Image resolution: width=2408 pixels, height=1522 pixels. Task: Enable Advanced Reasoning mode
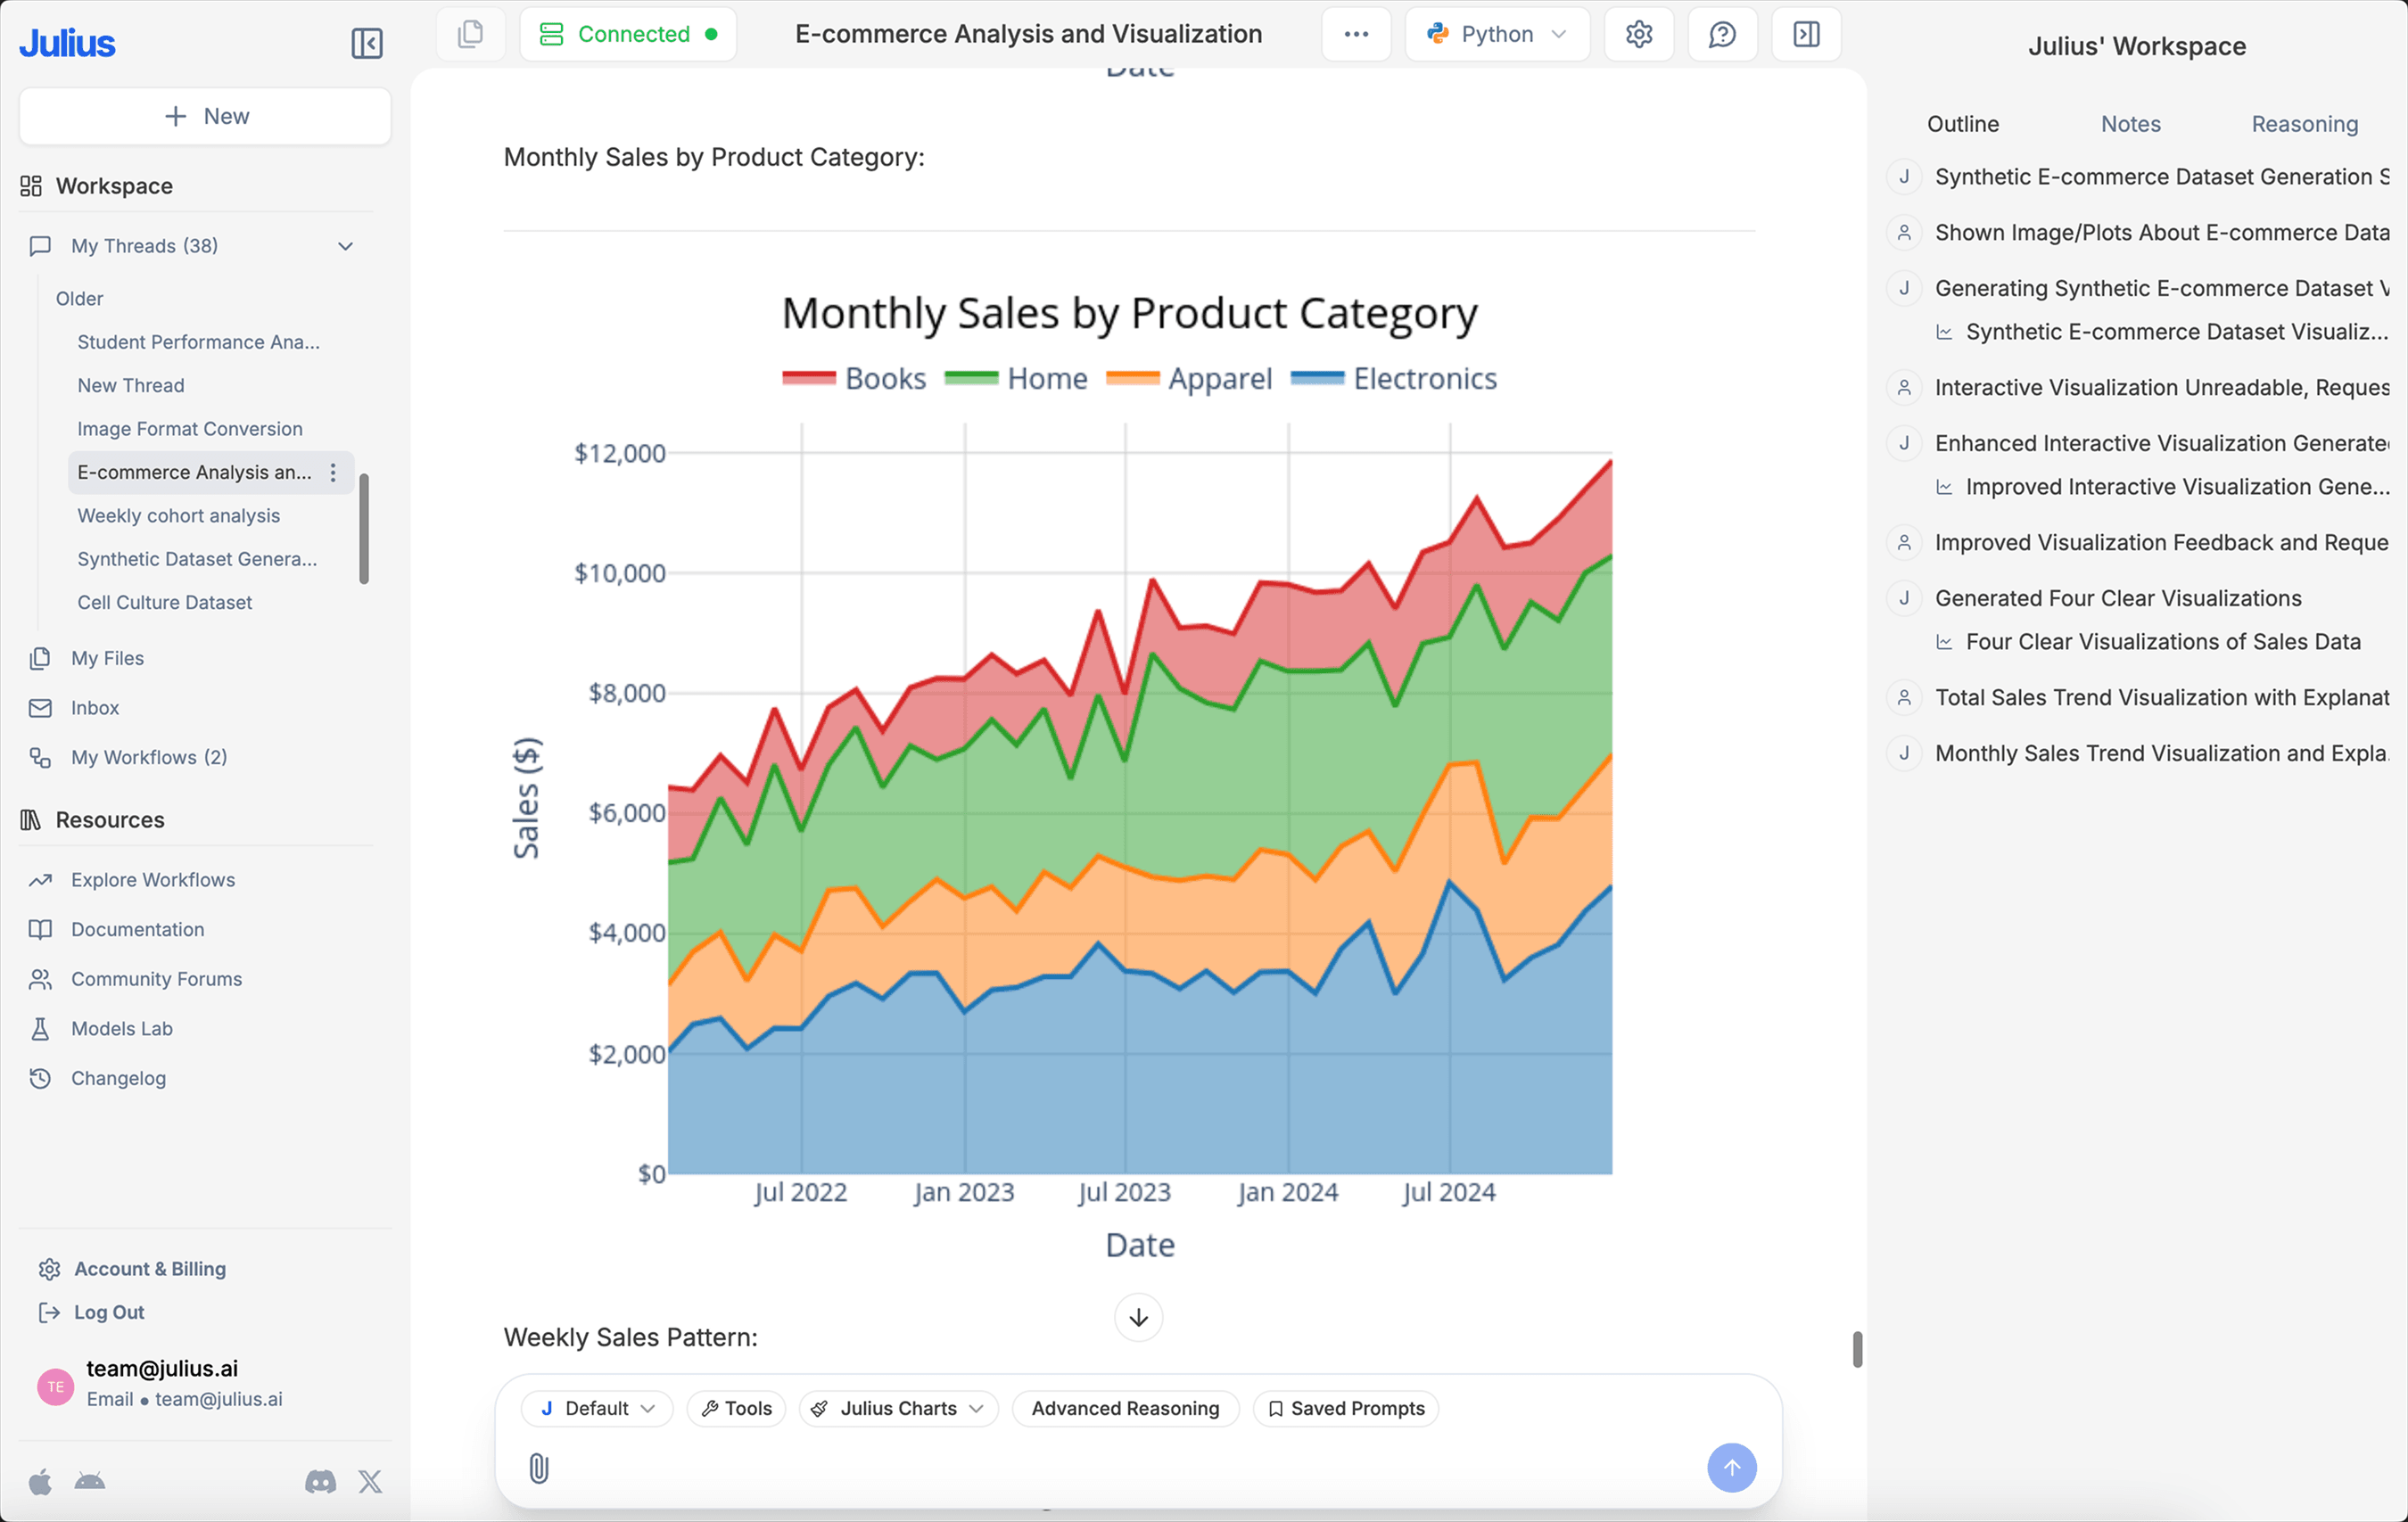tap(1125, 1408)
